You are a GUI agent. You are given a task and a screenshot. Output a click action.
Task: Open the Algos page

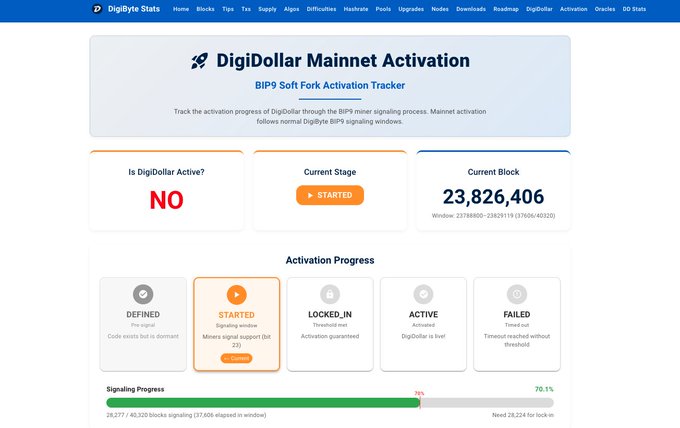[x=291, y=9]
